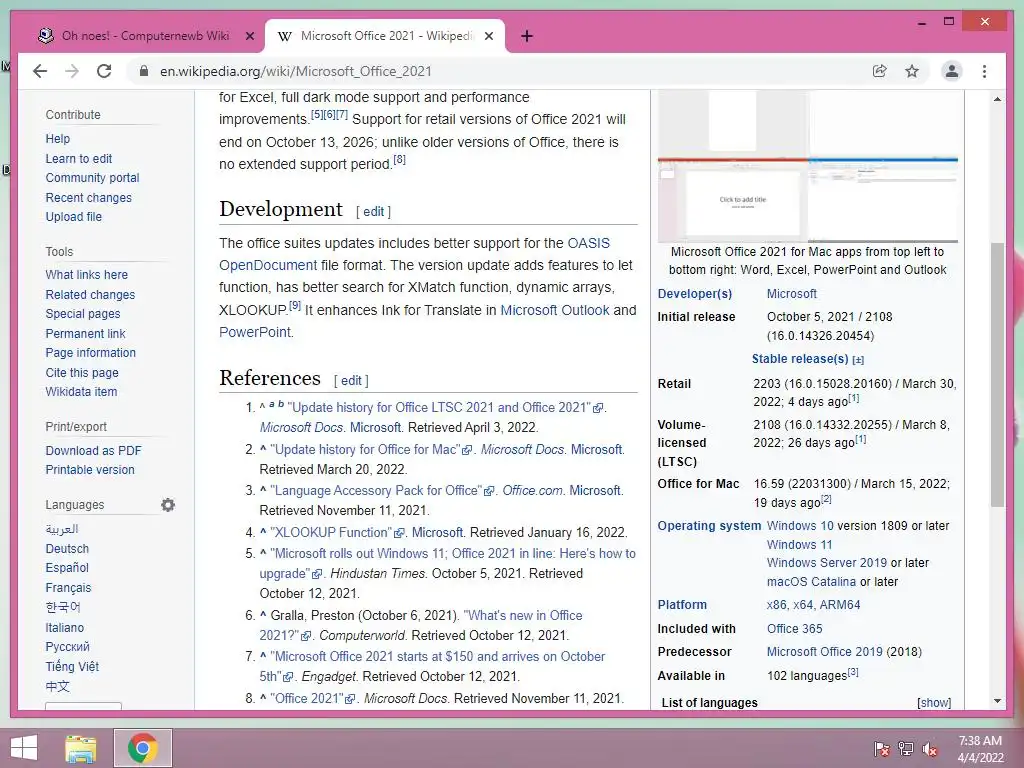The image size is (1024, 768).
Task: Edit the References section
Action: (351, 380)
